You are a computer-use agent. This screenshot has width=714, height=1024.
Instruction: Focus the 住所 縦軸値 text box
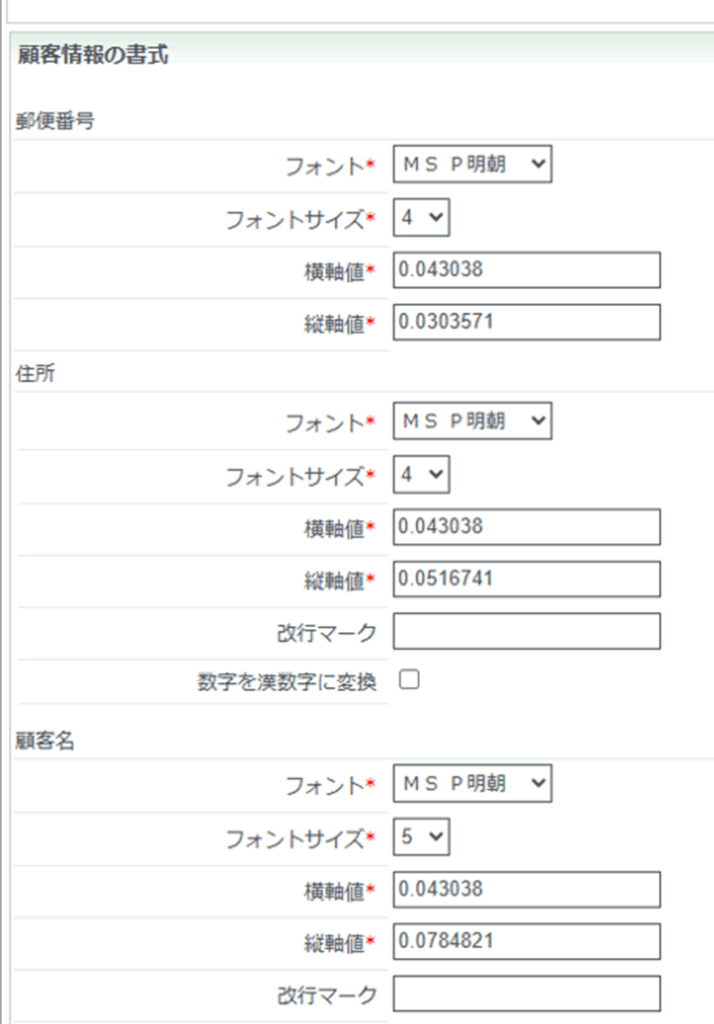[x=527, y=579]
